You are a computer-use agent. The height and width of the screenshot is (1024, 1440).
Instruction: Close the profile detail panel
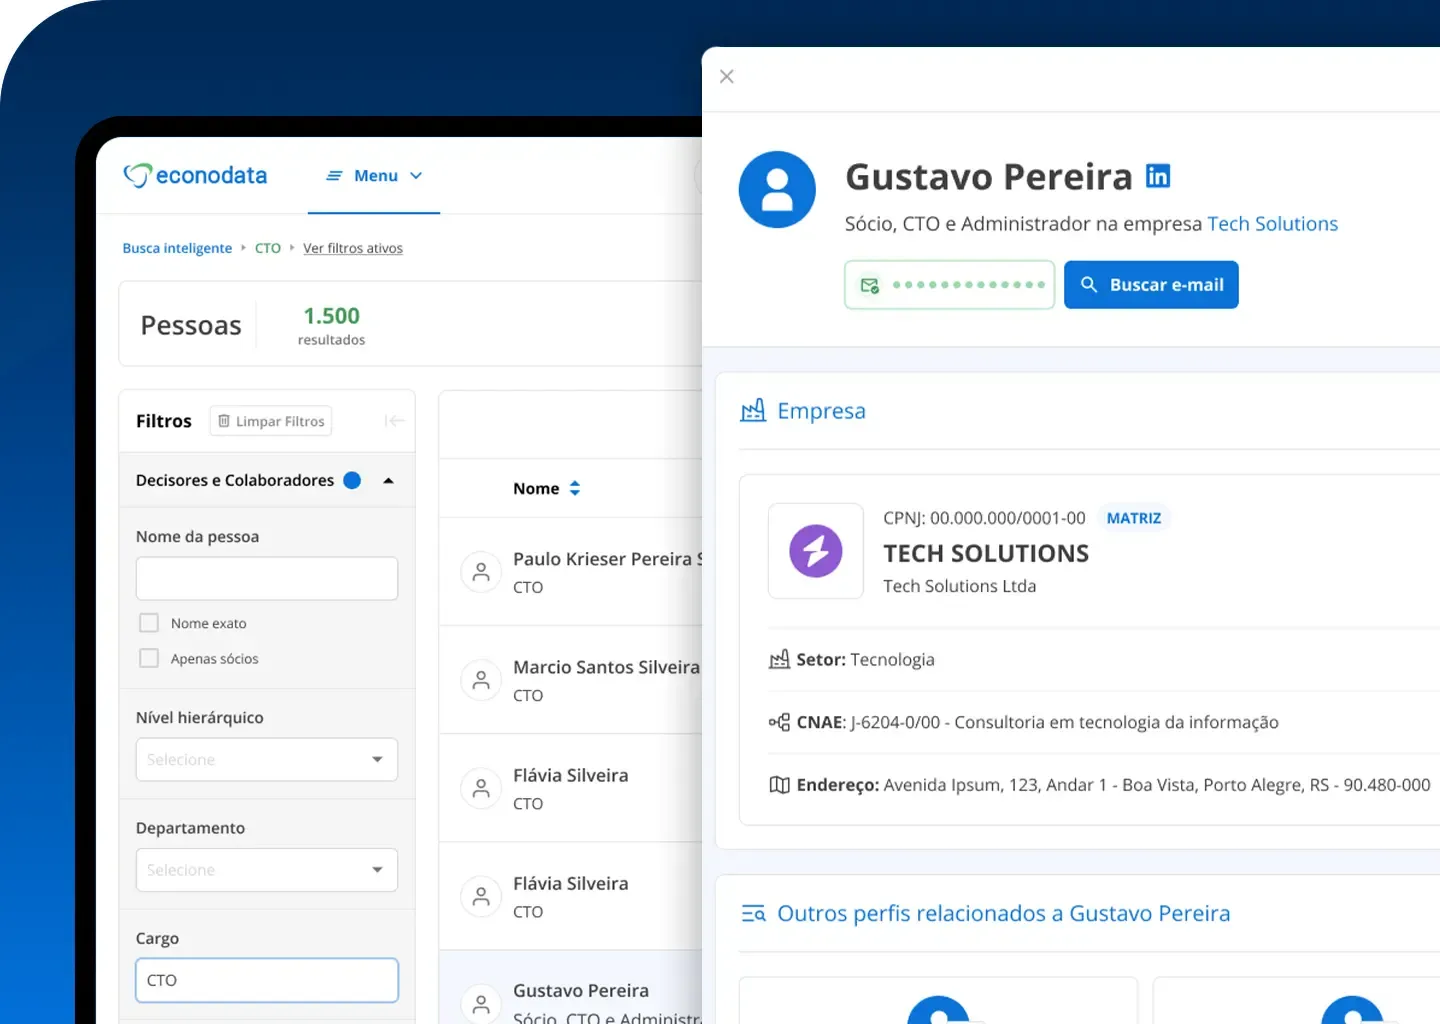tap(727, 77)
